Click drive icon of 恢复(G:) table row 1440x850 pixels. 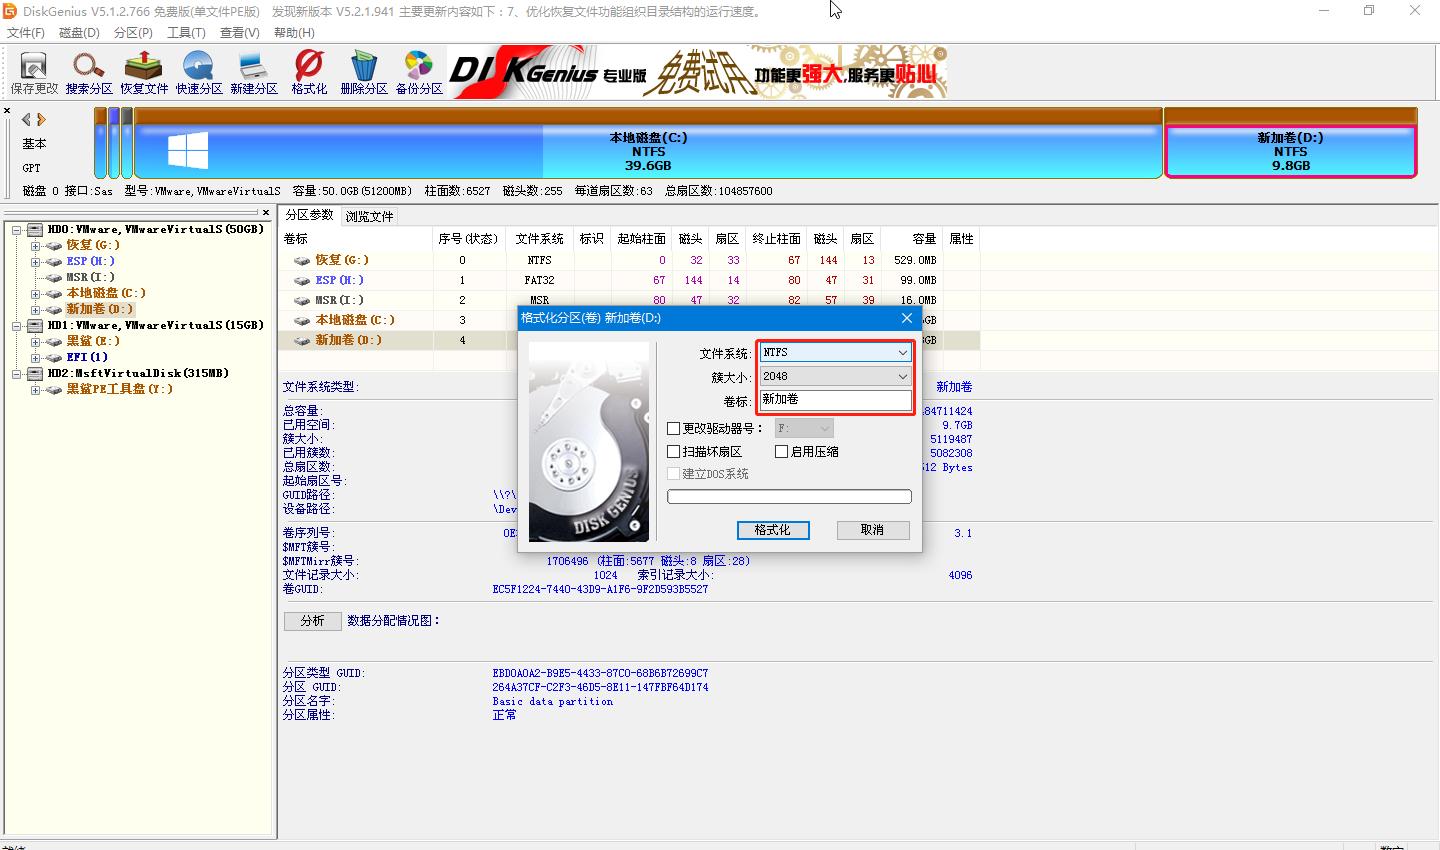tap(301, 260)
